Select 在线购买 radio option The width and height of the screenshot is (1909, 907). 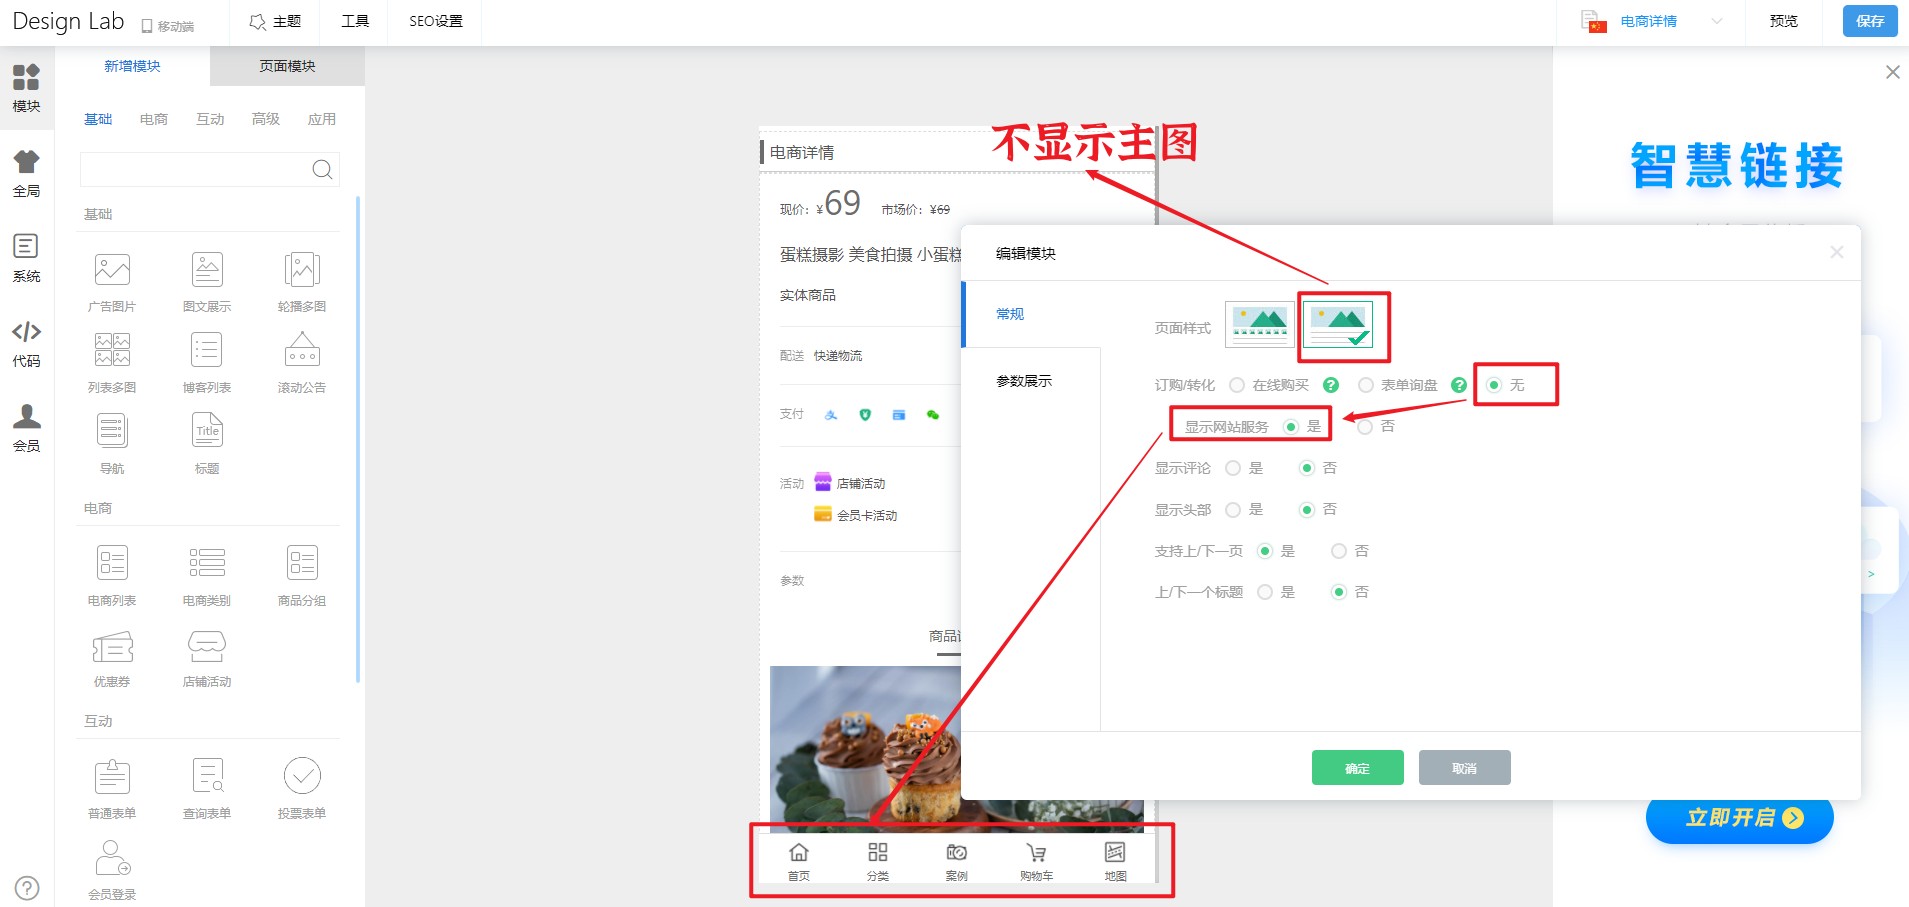tap(1237, 385)
